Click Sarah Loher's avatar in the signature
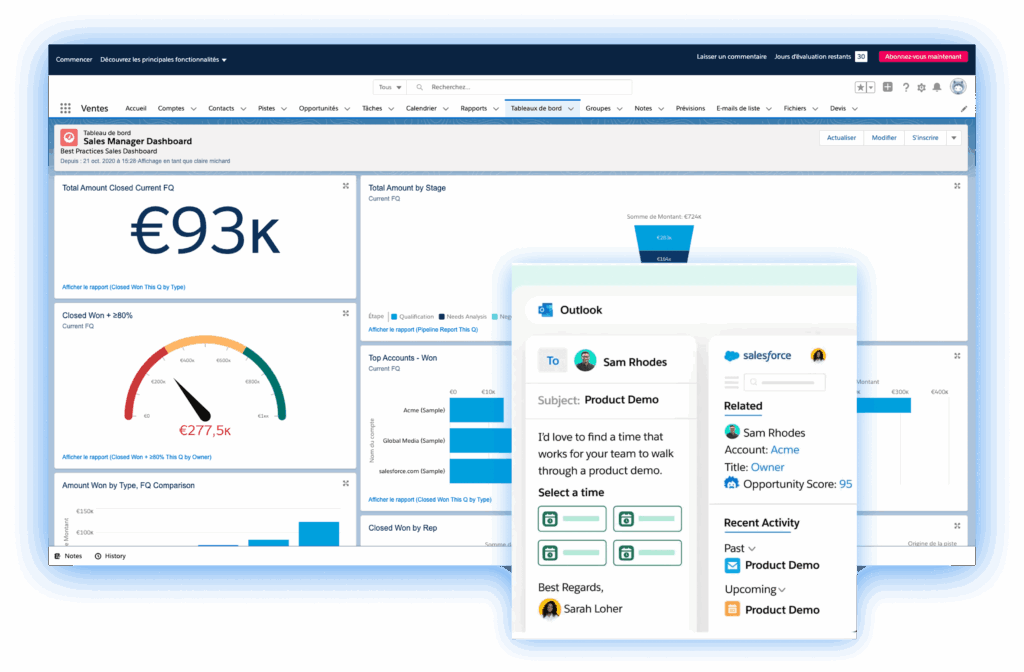The image size is (1024, 672). tap(549, 609)
